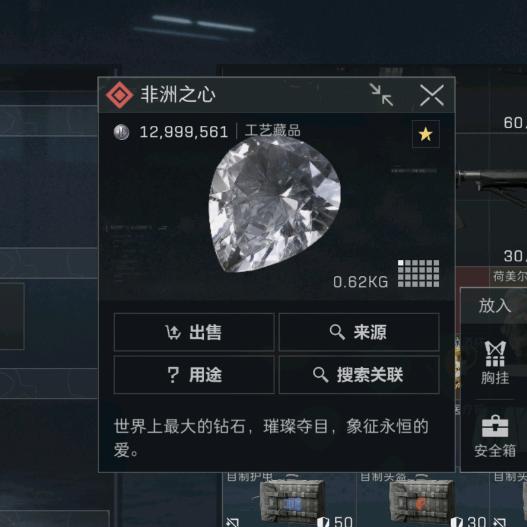The width and height of the screenshot is (527, 527).
Task: Open the 用途 usage button
Action: tap(194, 374)
